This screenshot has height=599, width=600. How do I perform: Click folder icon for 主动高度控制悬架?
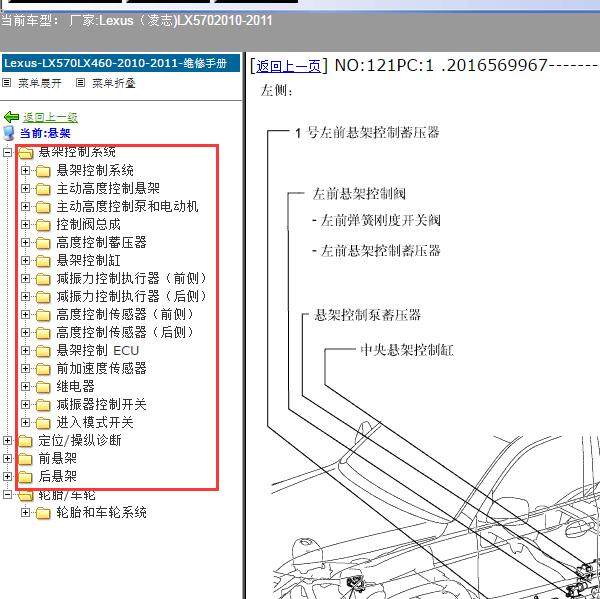coord(43,189)
